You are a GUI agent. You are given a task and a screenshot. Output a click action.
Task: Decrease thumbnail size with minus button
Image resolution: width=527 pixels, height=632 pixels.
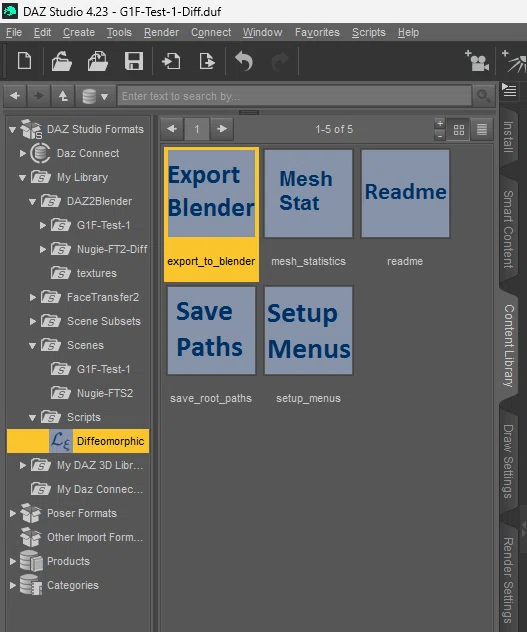[440, 135]
